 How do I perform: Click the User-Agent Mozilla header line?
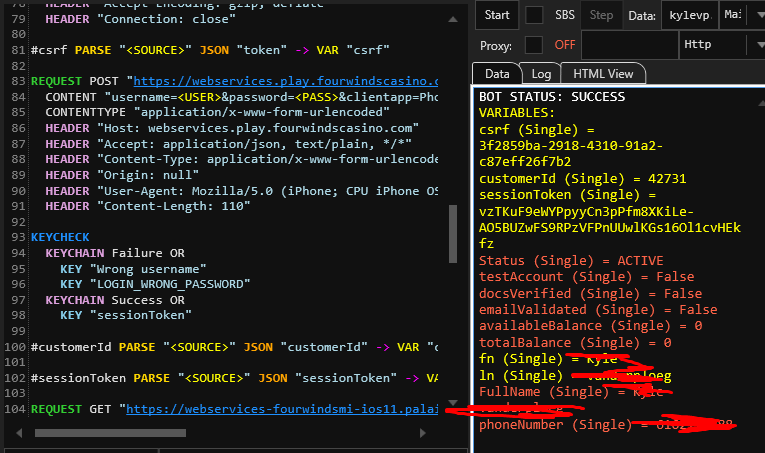pyautogui.click(x=242, y=191)
